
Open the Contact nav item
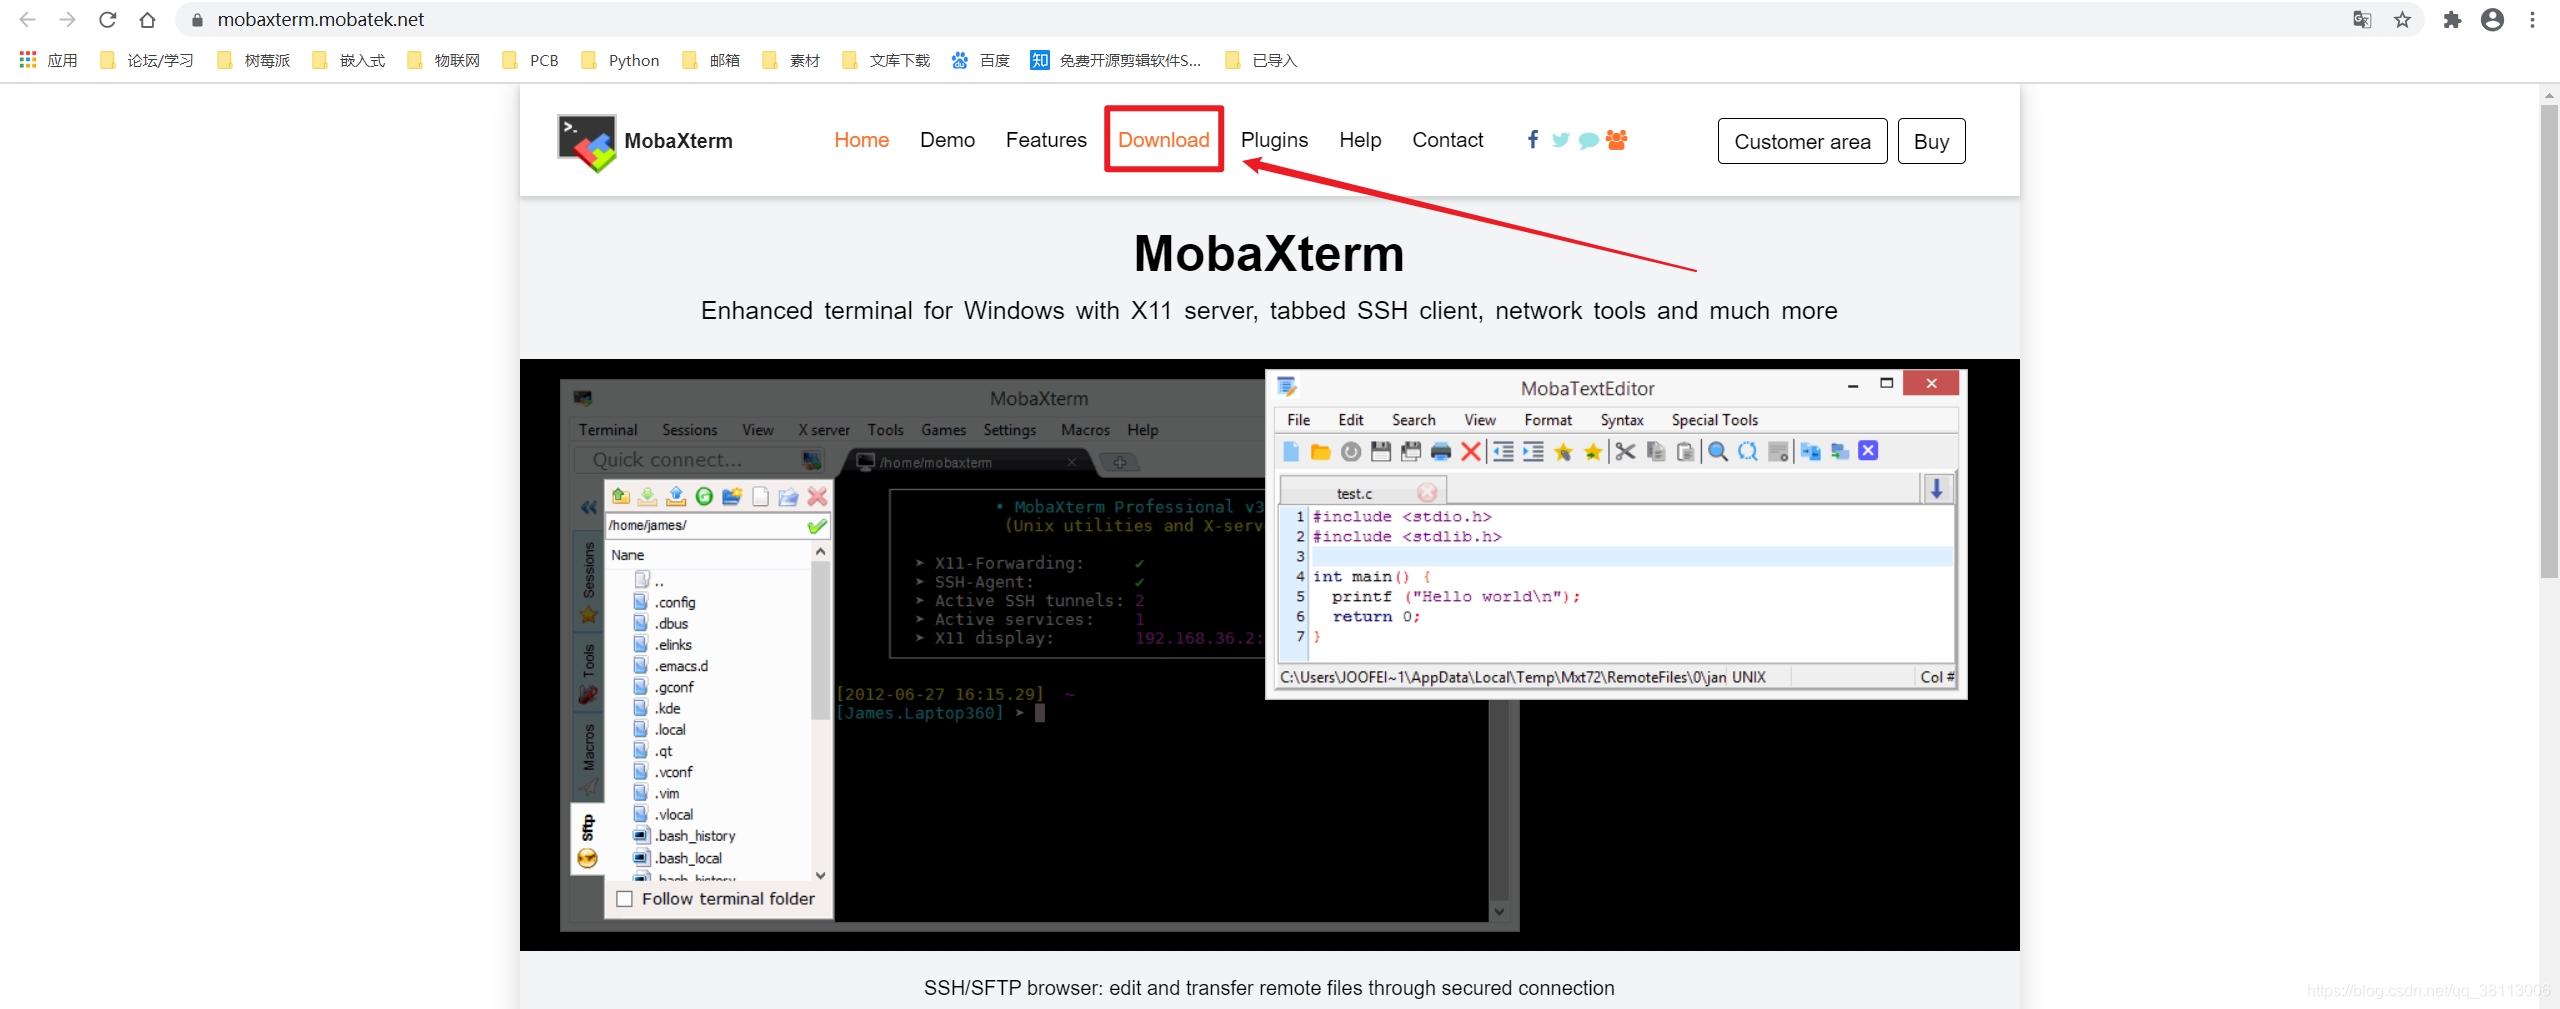click(x=1447, y=140)
